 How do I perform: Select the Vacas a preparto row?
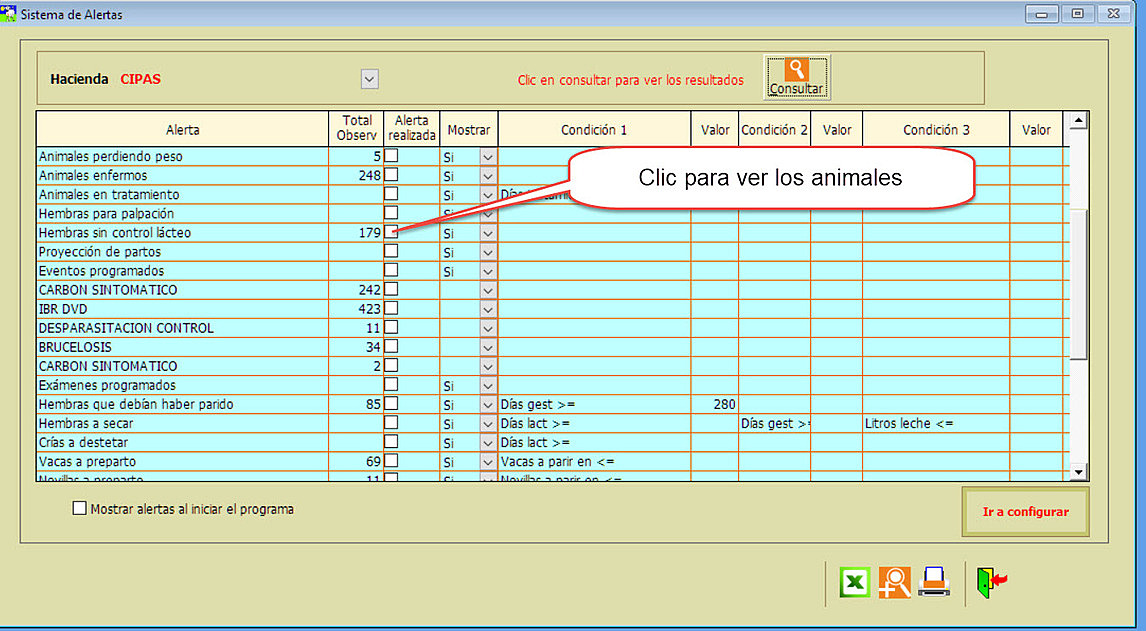pyautogui.click(x=180, y=462)
